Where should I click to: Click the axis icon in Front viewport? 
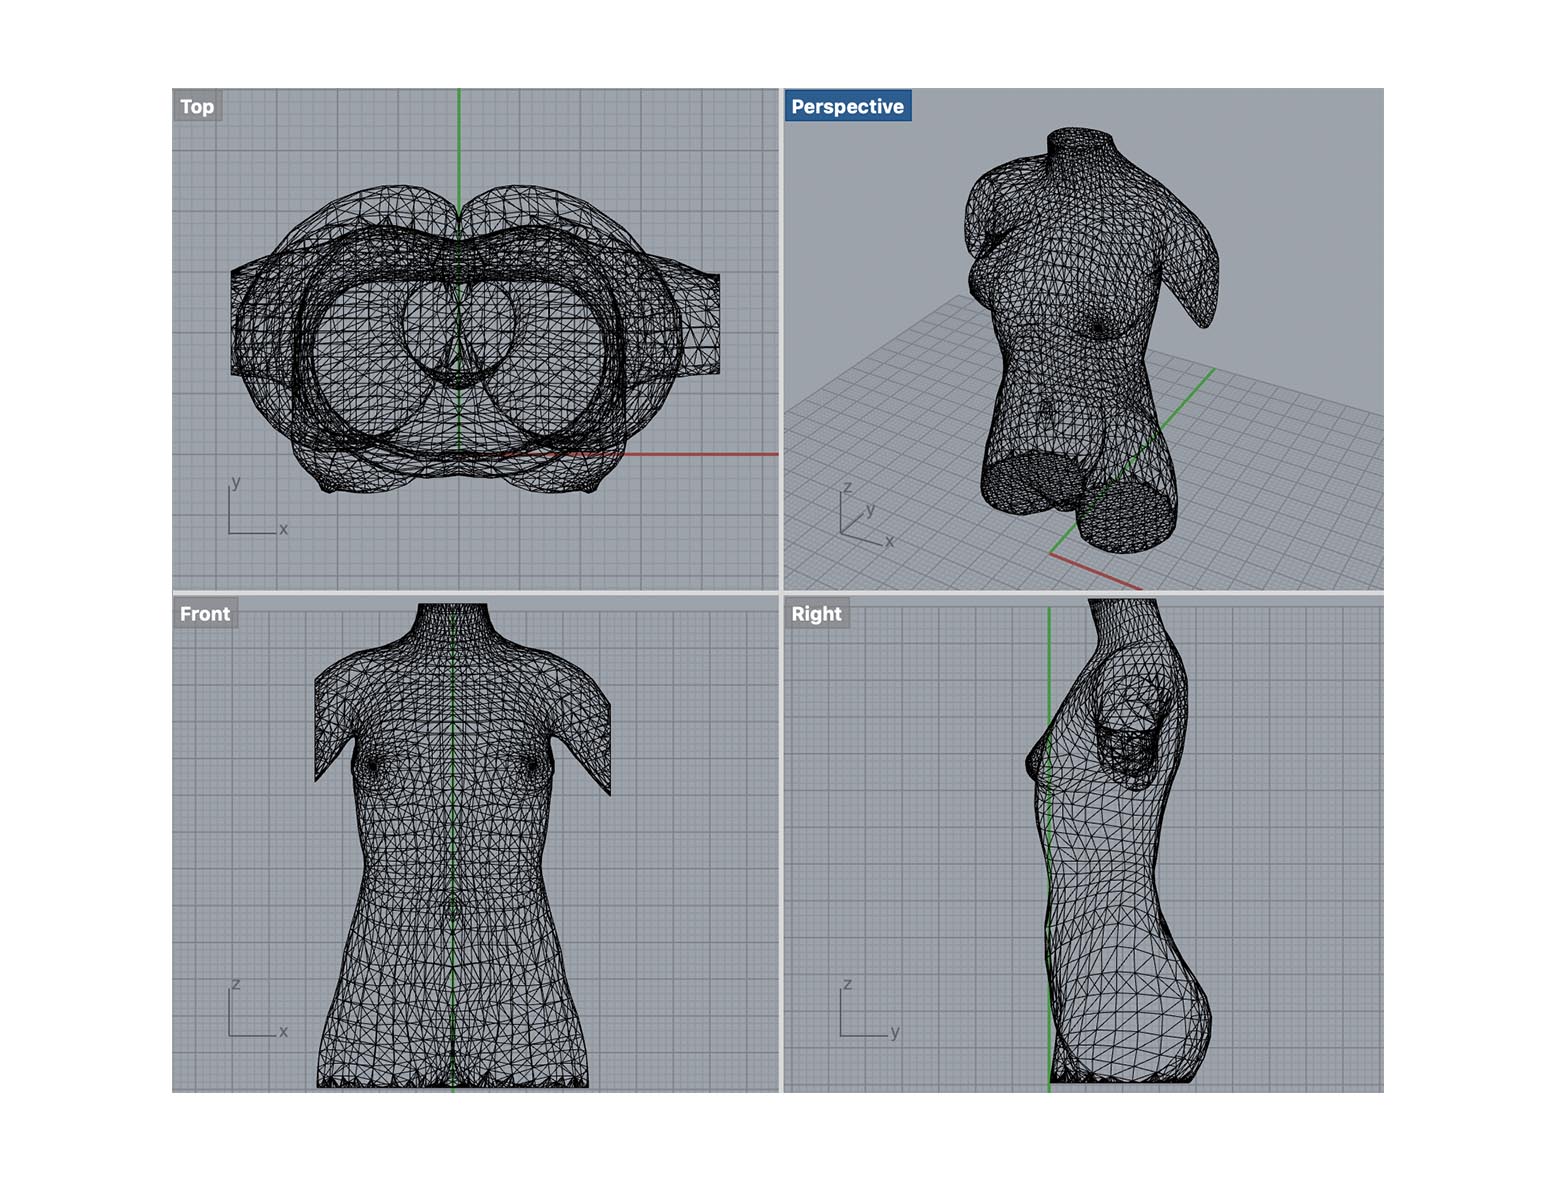click(x=257, y=1009)
